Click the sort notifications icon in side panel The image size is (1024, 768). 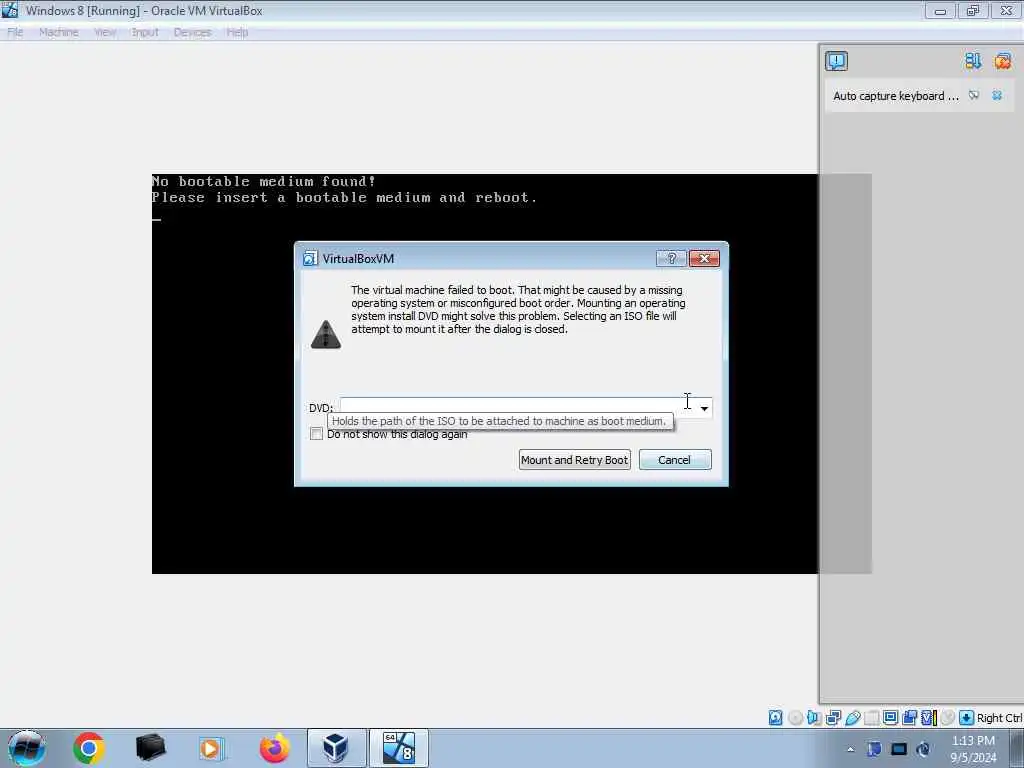click(972, 61)
